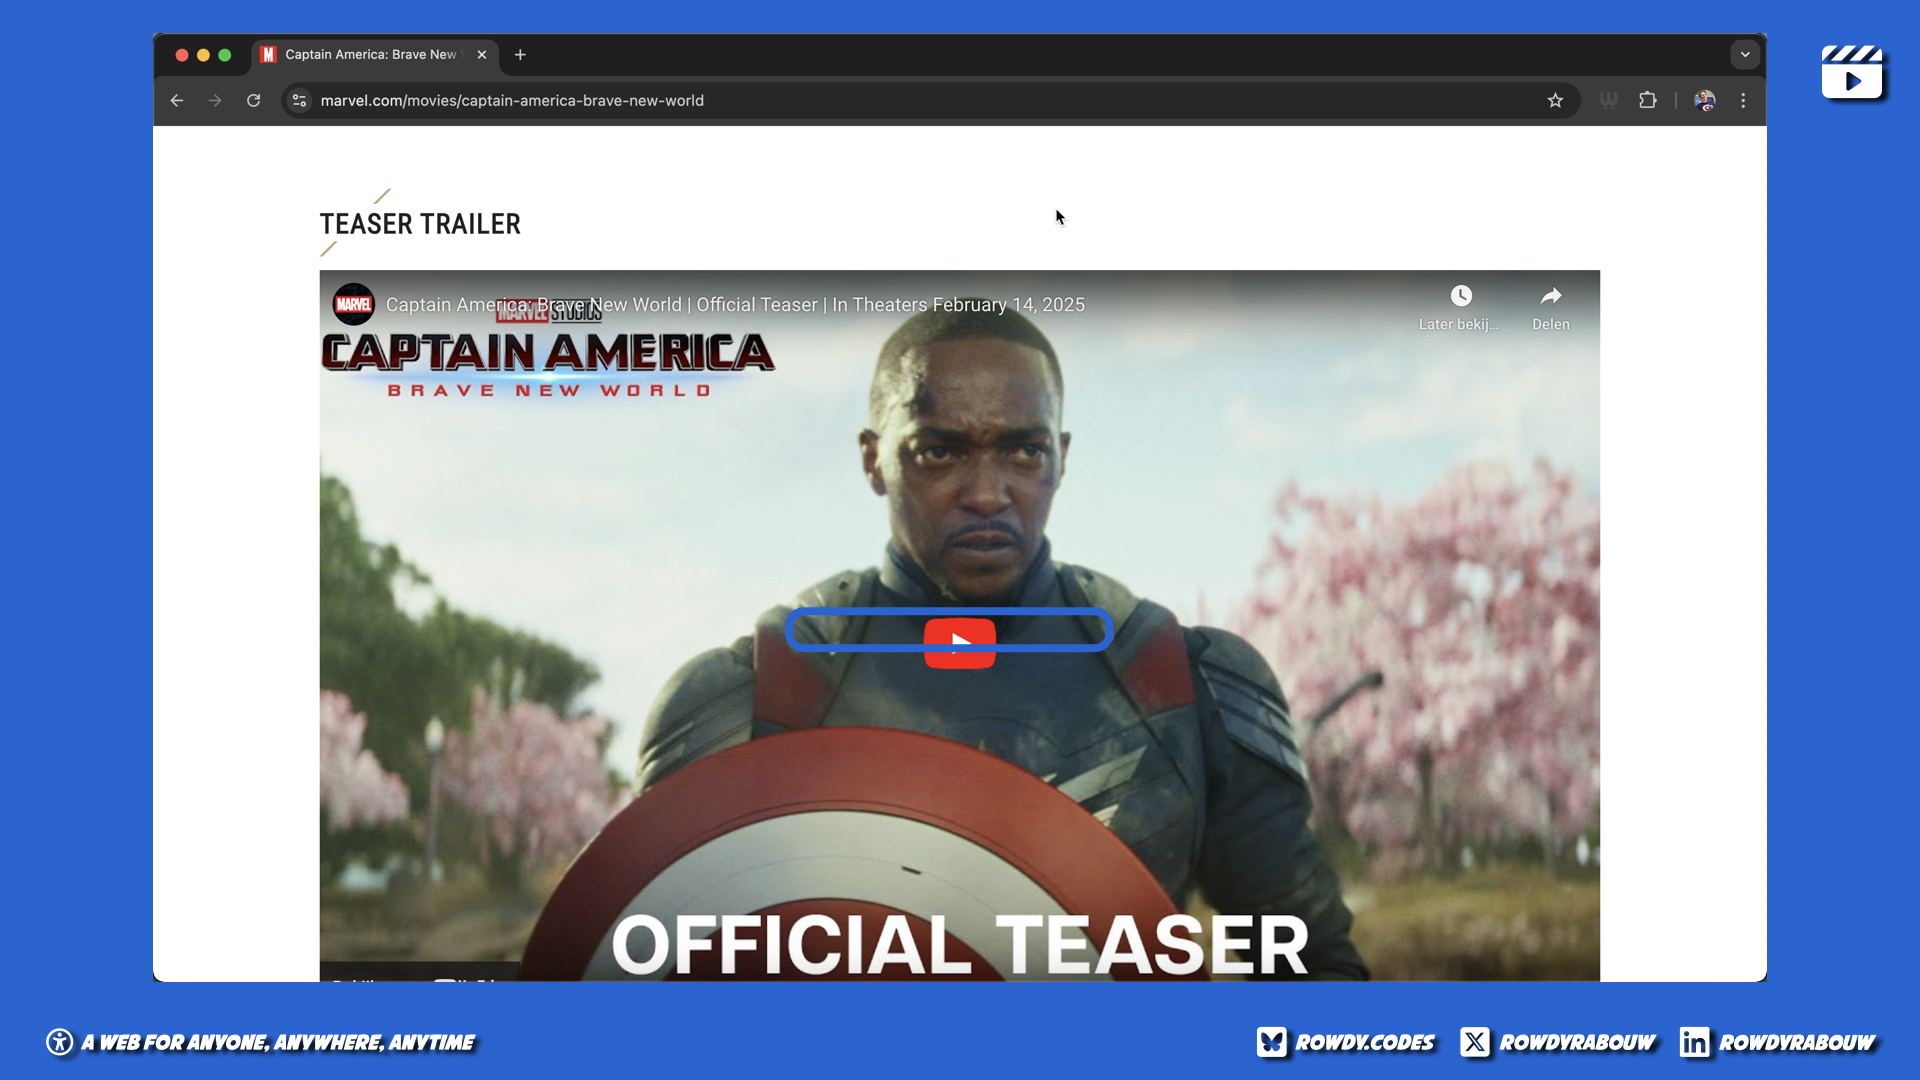Click the Watch Later clock icon
Screen dimensions: 1920x1080
(1461, 296)
